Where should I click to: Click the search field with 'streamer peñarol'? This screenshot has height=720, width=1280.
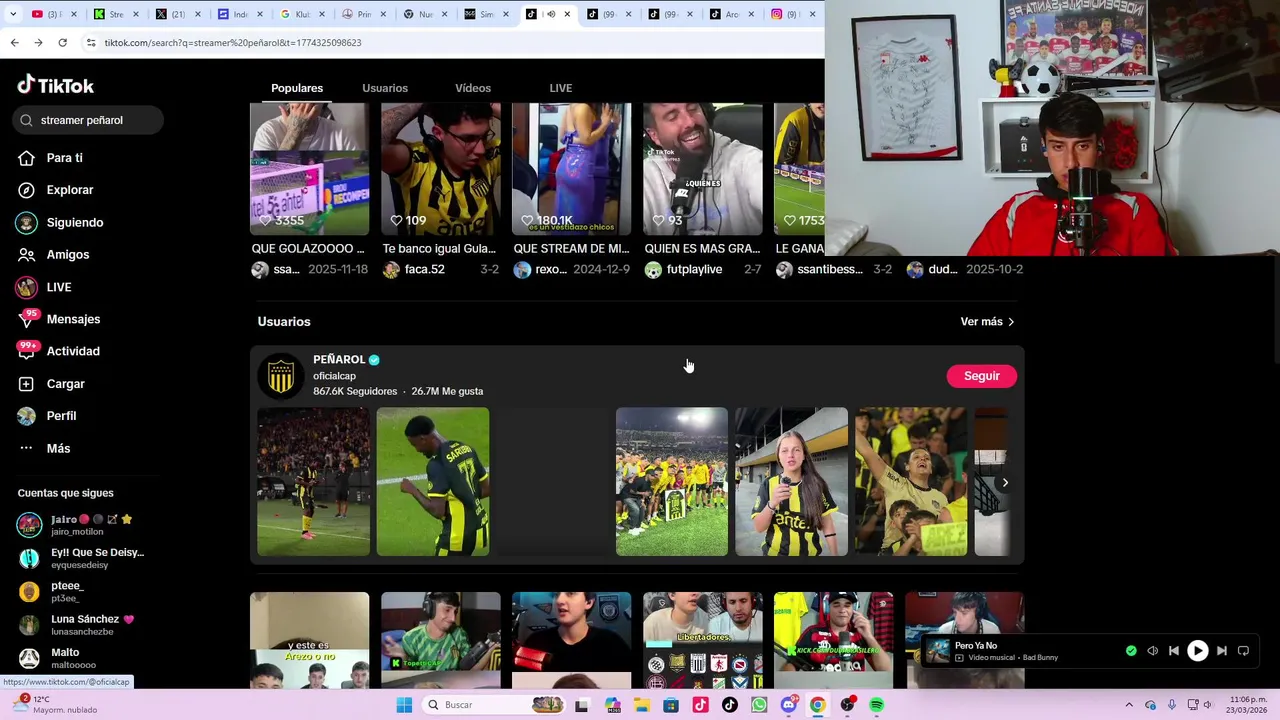89,120
